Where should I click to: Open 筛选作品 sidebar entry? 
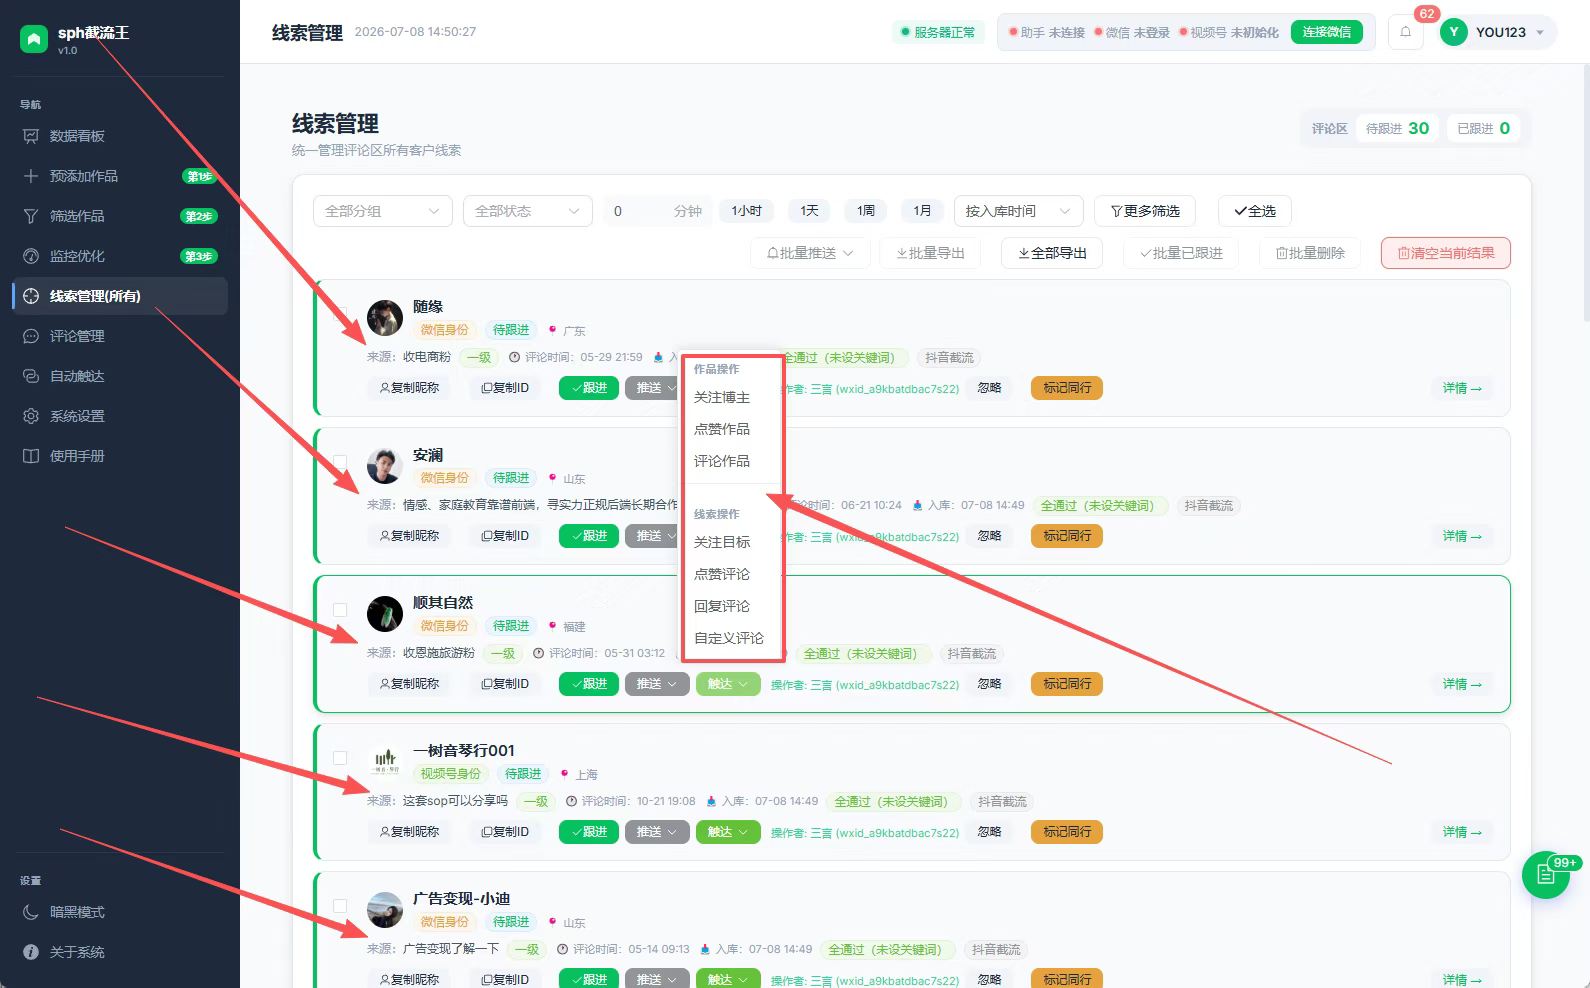[120, 216]
